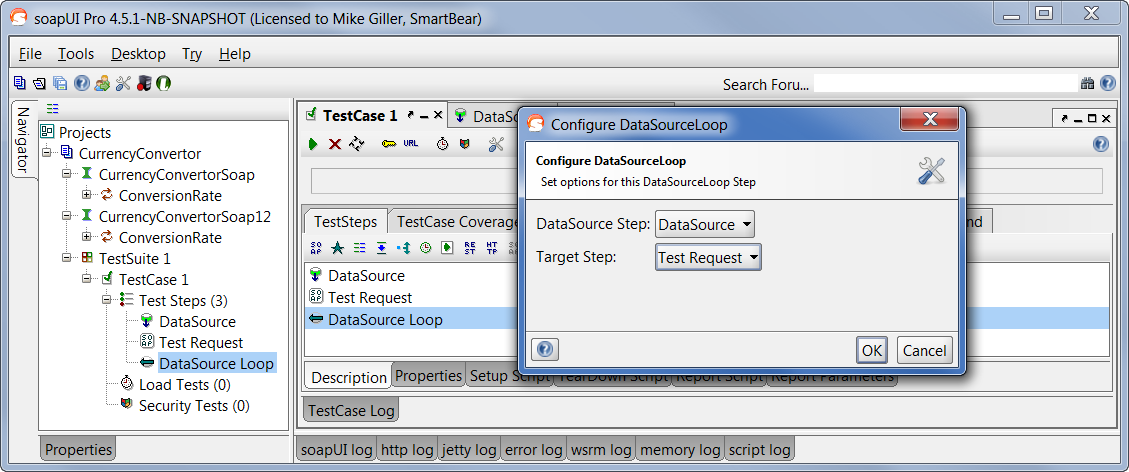The width and height of the screenshot is (1129, 472).
Task: Create a load test via stopwatch icon
Action: (443, 144)
